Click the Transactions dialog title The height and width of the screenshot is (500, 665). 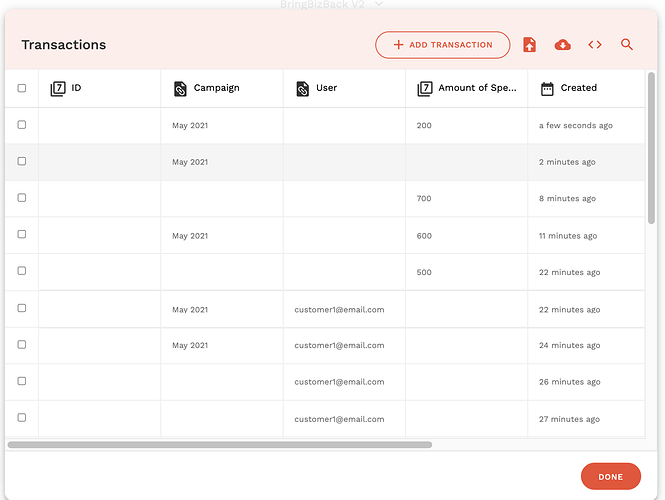[x=64, y=45]
